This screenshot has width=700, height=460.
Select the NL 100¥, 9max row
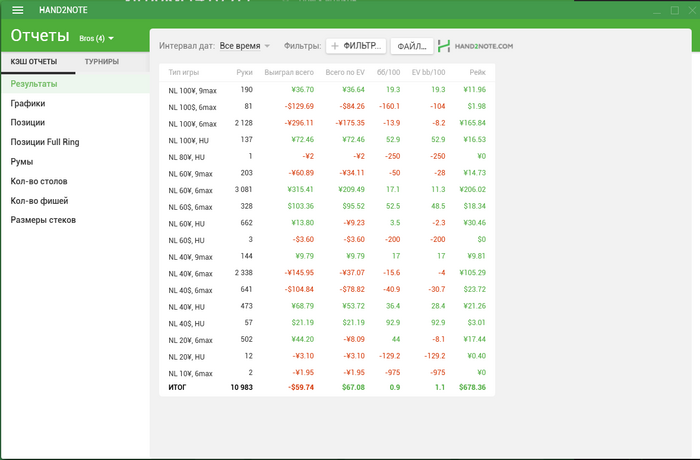coord(327,90)
